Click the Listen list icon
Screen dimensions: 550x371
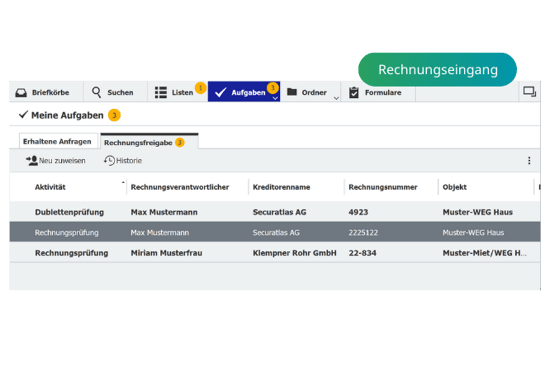161,93
